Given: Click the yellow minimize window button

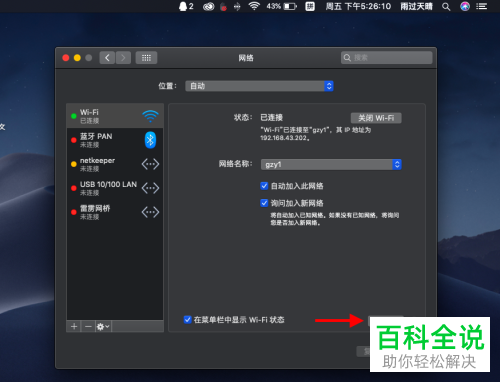Looking at the screenshot, I should pyautogui.click(x=77, y=58).
